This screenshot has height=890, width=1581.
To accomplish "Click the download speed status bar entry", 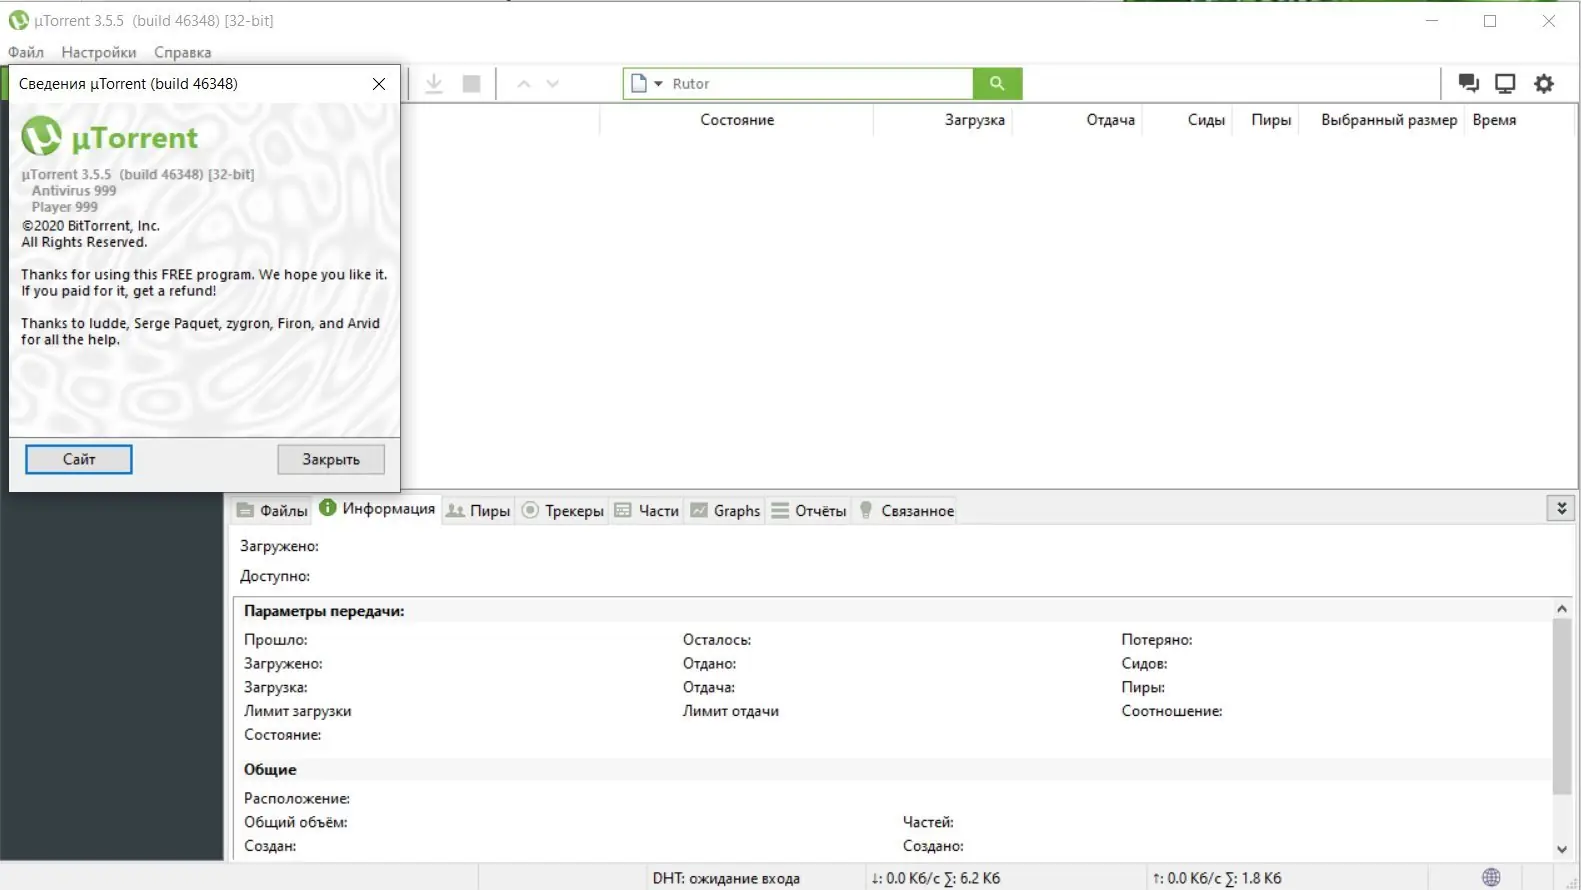I will [x=936, y=878].
